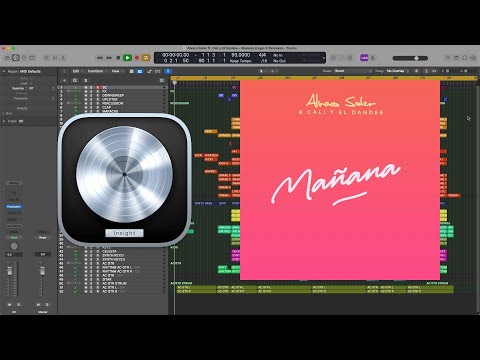This screenshot has width=480, height=360.
Task: Toggle the yellow Cycle mode button
Action: point(146,58)
